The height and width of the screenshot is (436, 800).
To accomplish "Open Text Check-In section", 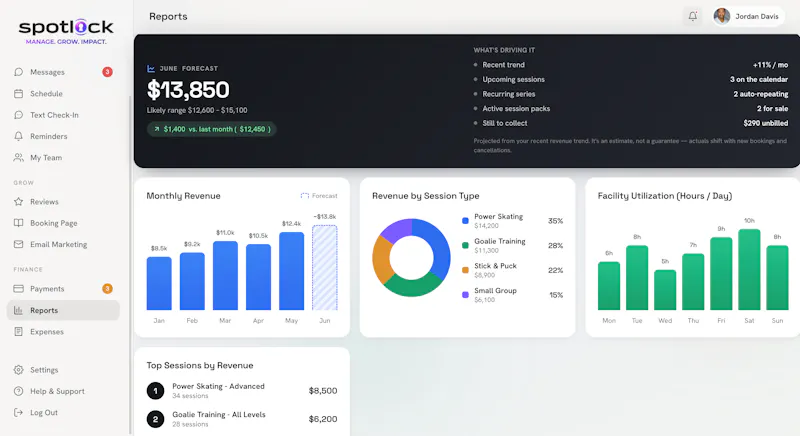I will 63,115.
